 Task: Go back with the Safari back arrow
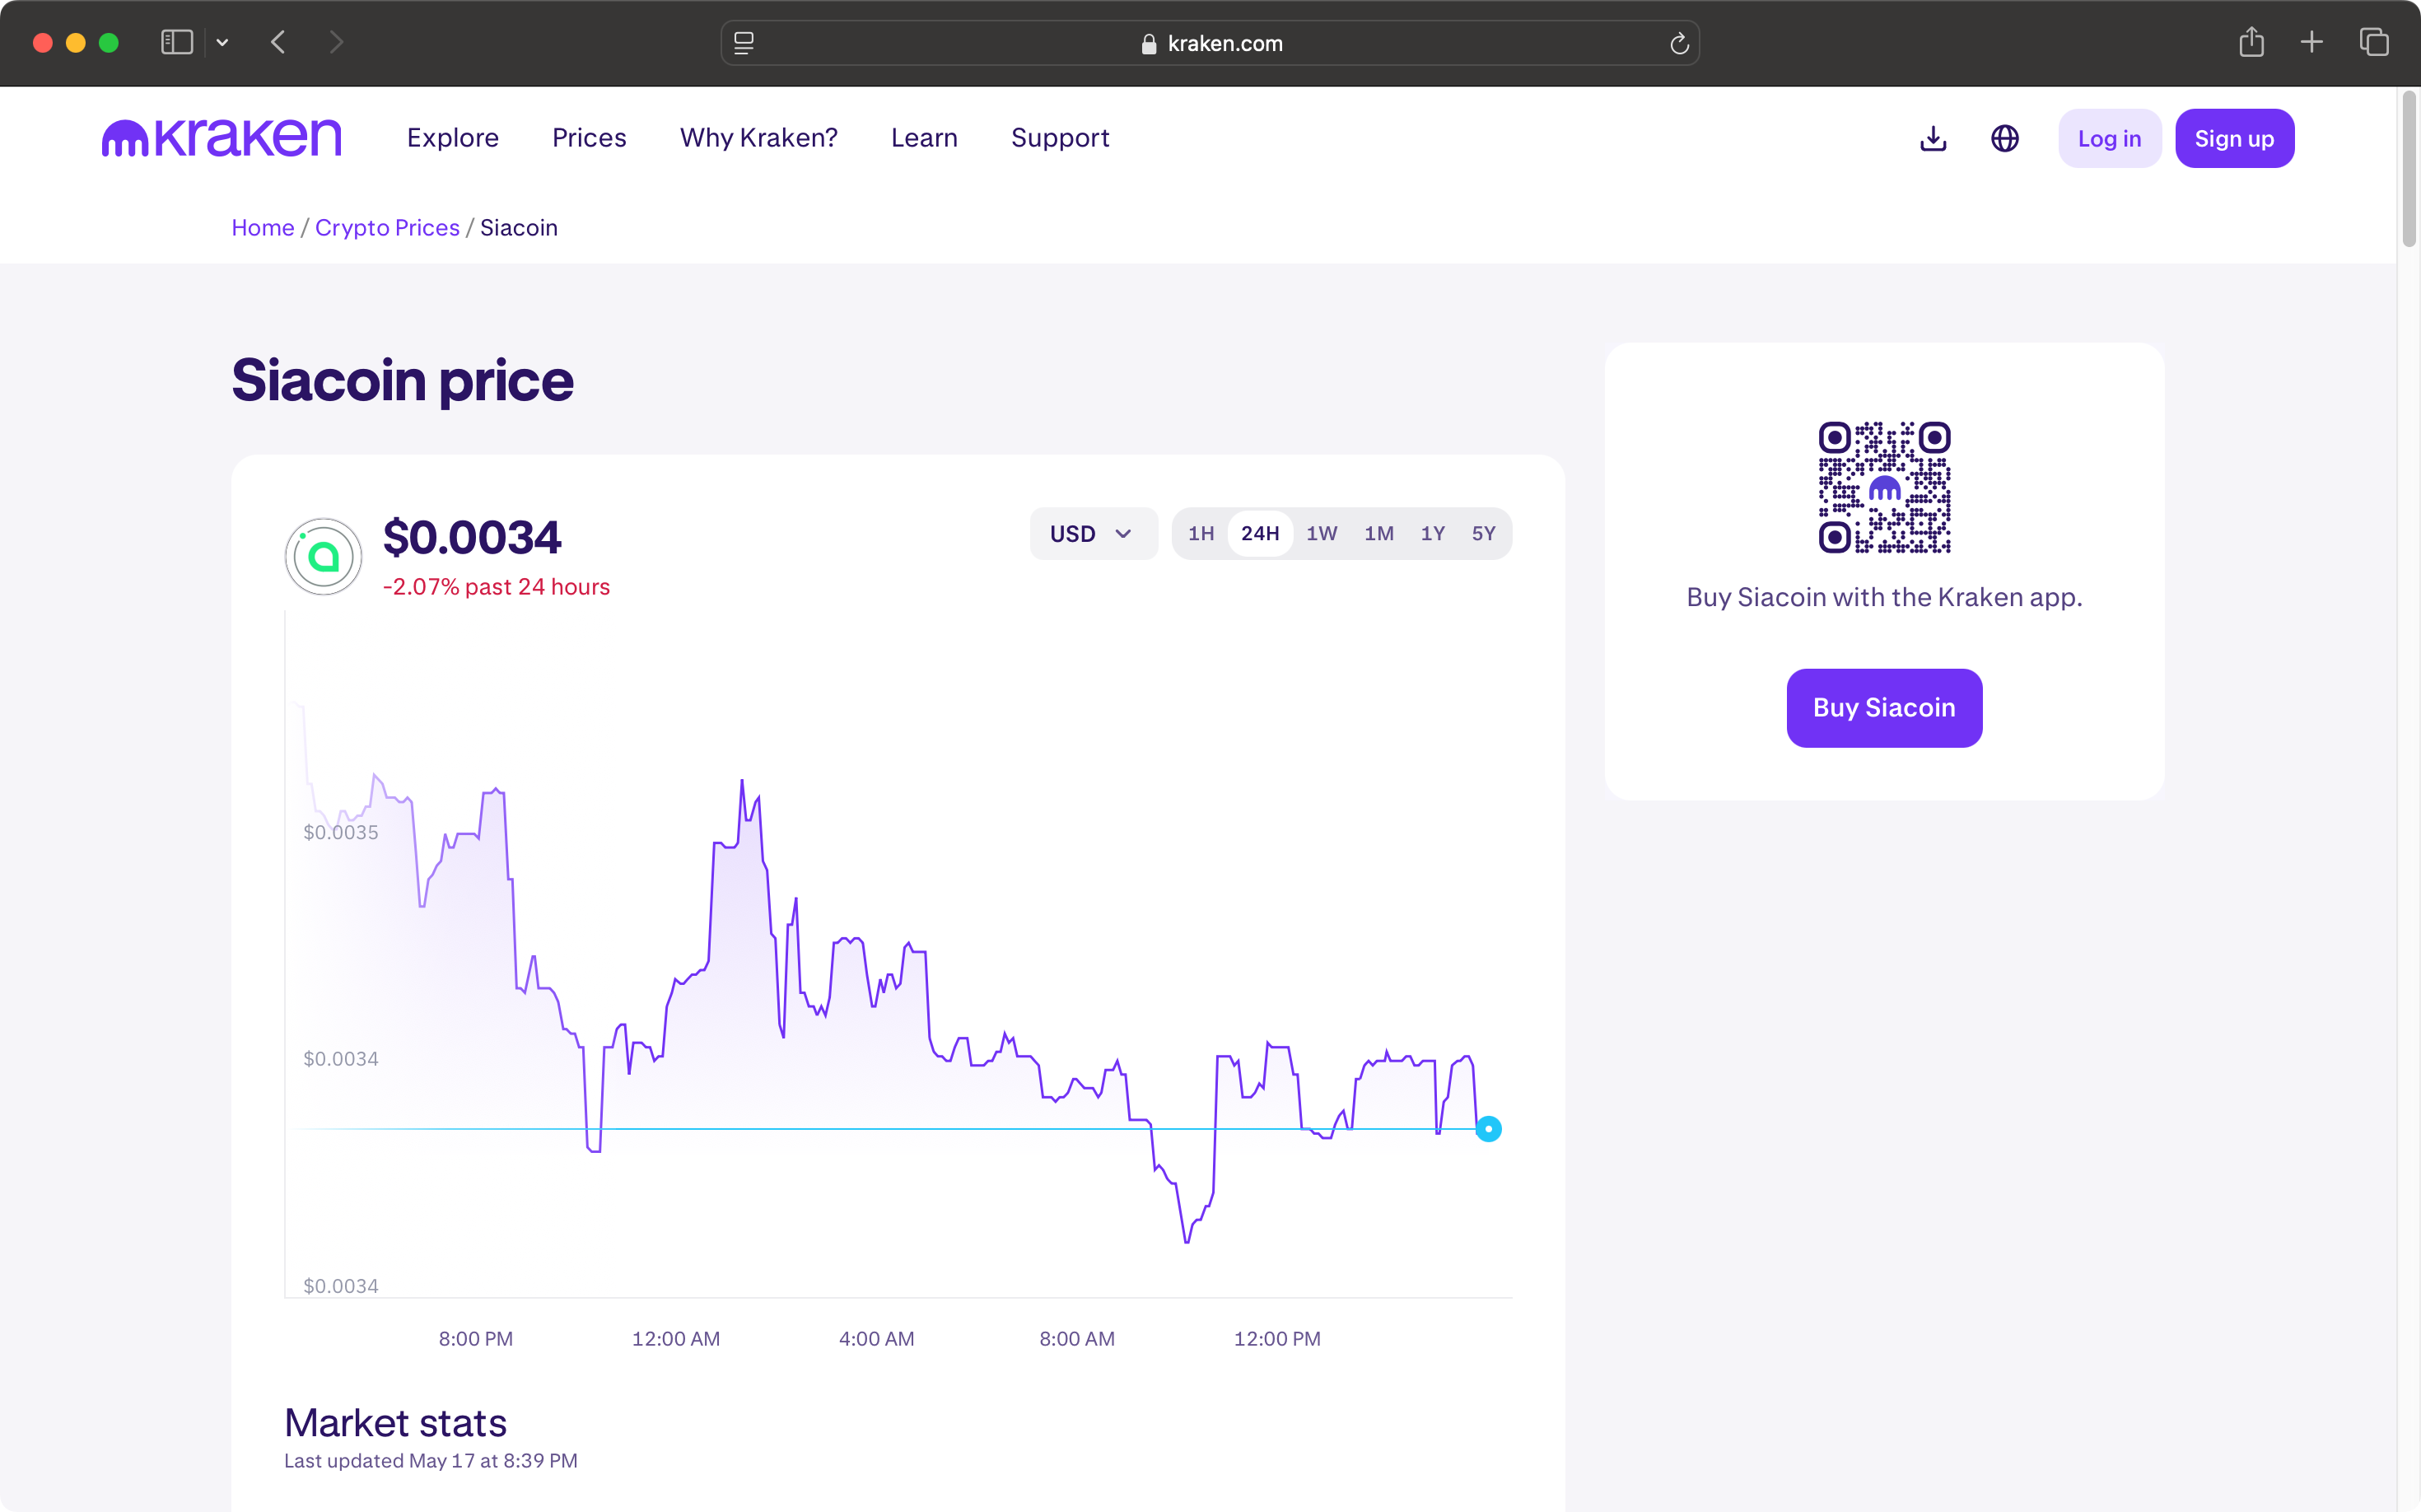(x=278, y=42)
